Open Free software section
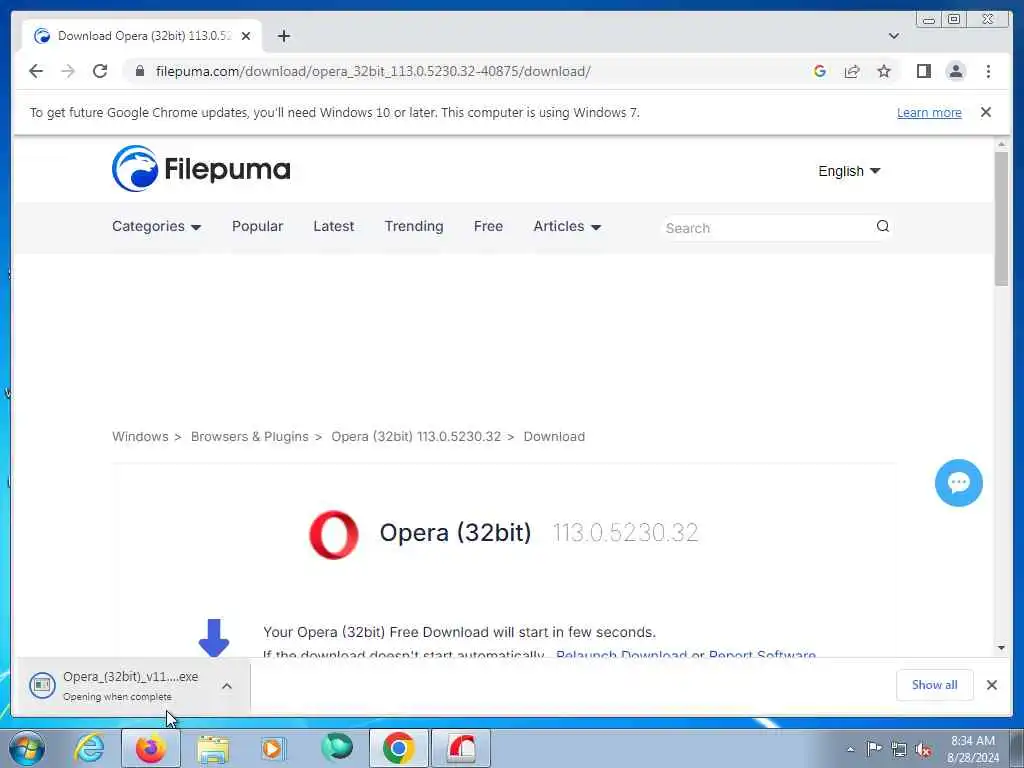 (x=488, y=227)
